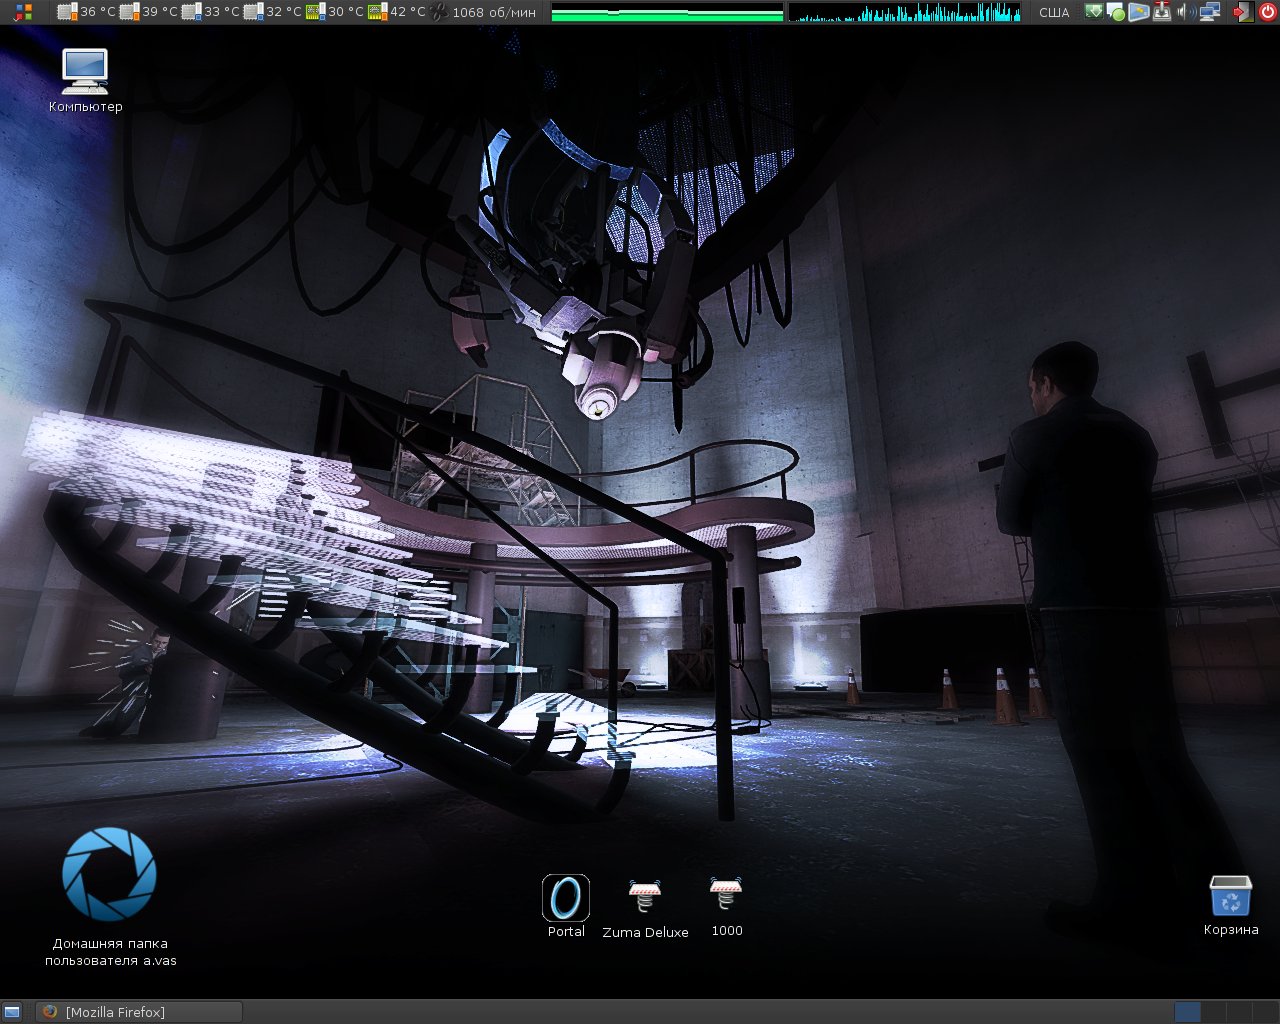The height and width of the screenshot is (1024, 1280).
Task: Open the green system load monitor graph
Action: [x=667, y=12]
